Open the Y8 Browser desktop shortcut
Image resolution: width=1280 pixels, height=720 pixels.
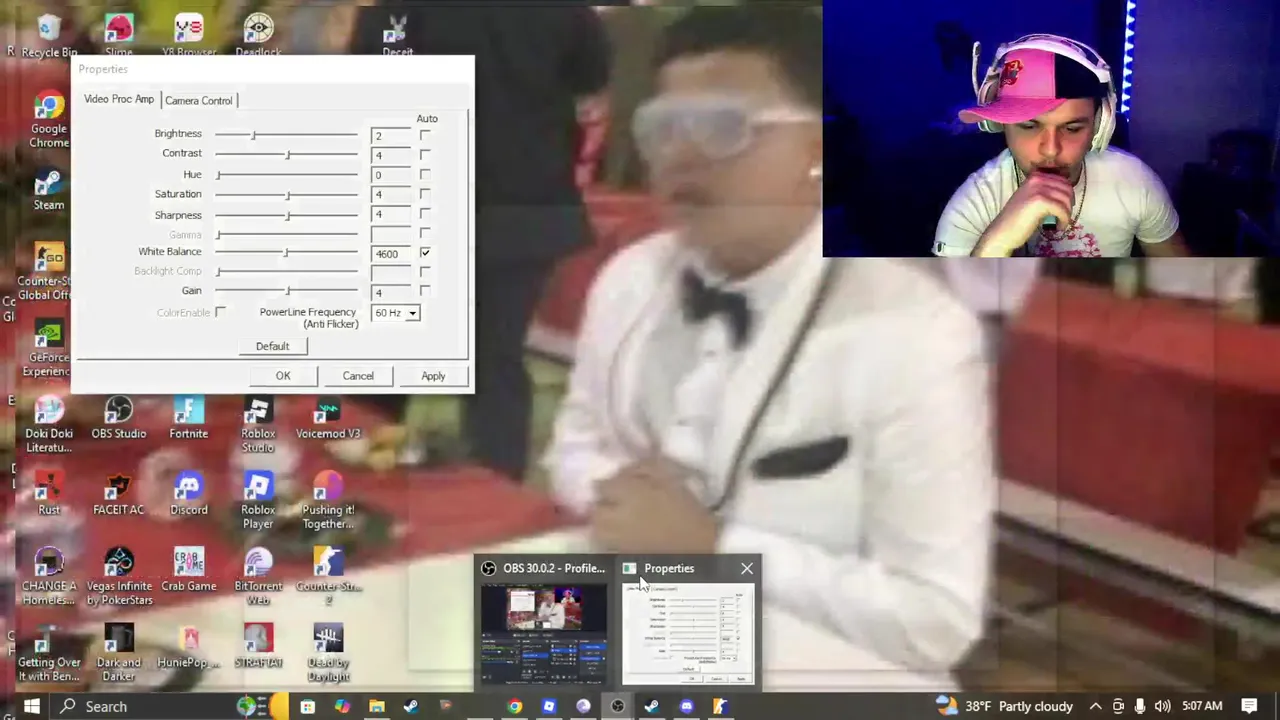188,33
